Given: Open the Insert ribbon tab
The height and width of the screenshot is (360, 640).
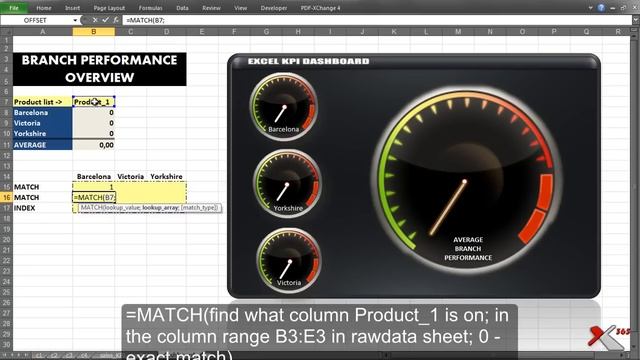Looking at the screenshot, I should point(73,8).
